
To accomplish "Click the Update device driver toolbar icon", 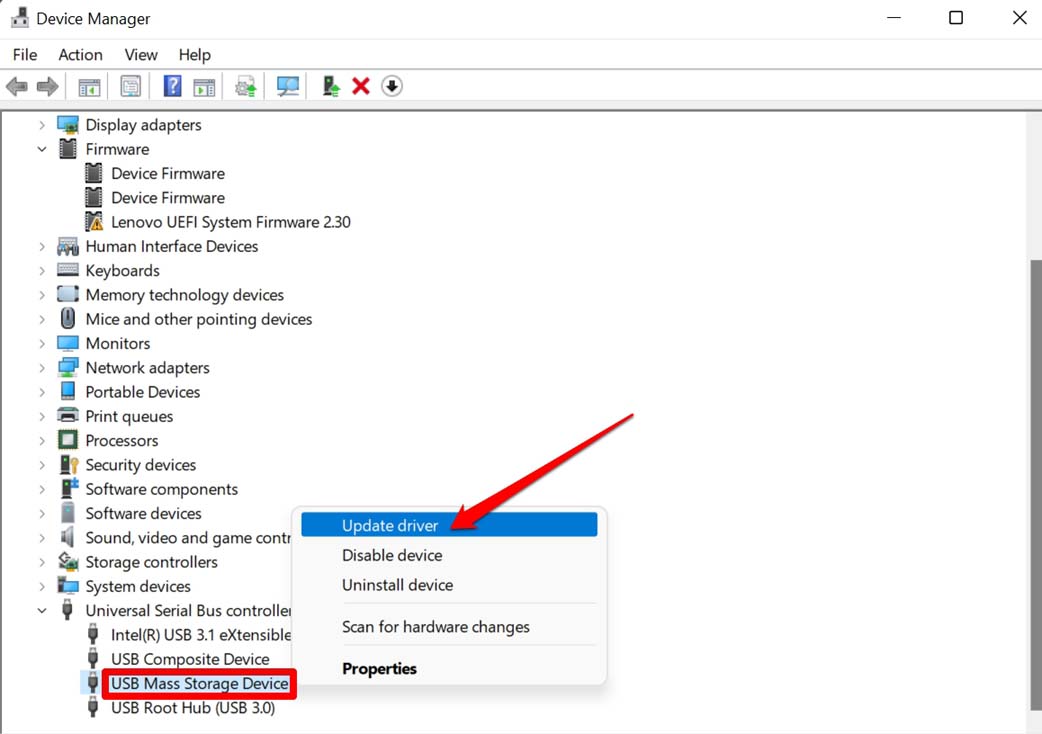I will click(x=330, y=87).
